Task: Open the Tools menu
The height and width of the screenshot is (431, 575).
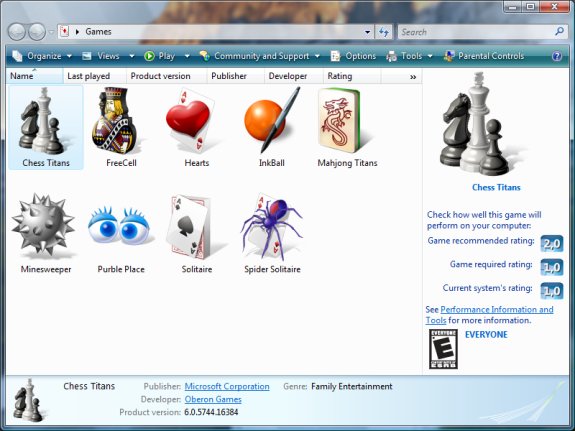Action: (410, 56)
